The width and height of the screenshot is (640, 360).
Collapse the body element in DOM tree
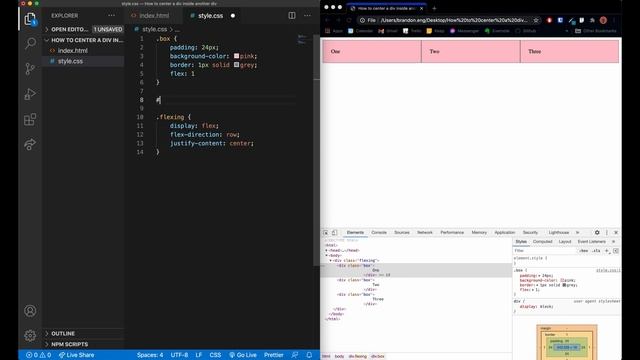tap(327, 256)
